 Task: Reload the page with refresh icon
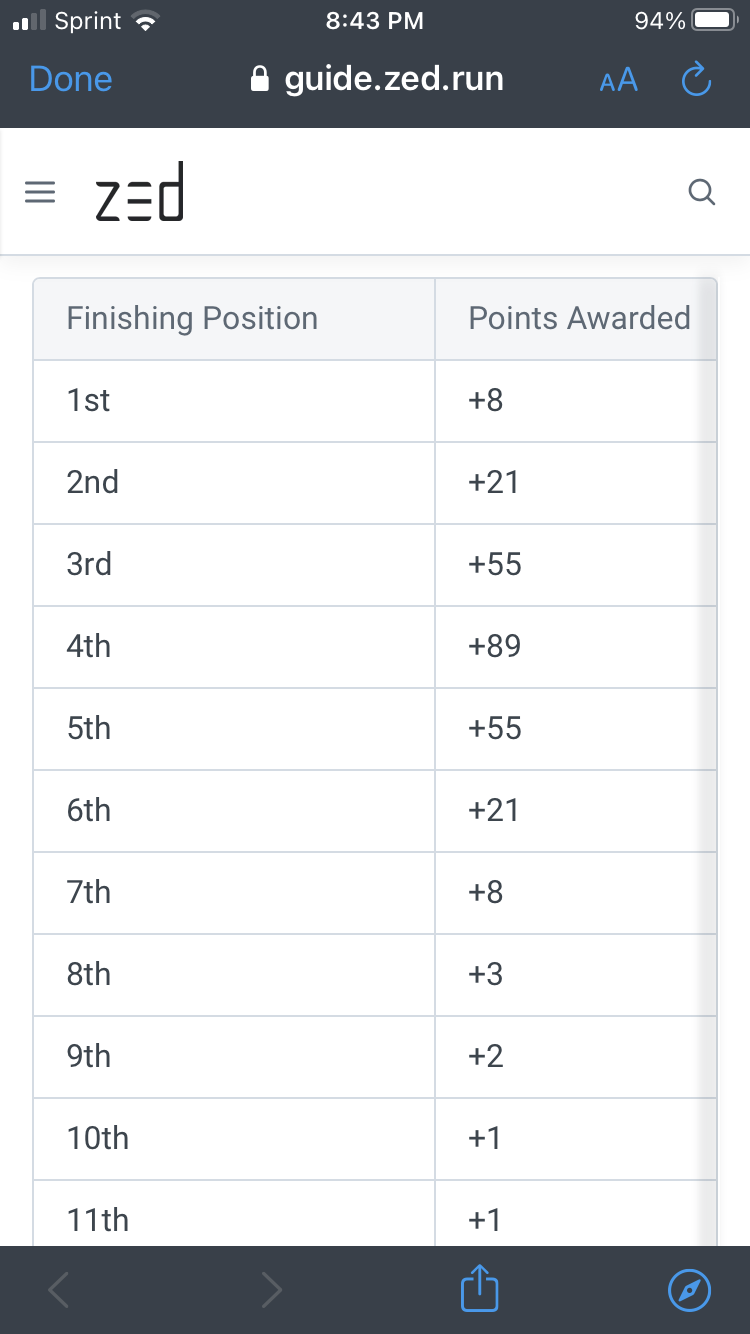[x=696, y=80]
